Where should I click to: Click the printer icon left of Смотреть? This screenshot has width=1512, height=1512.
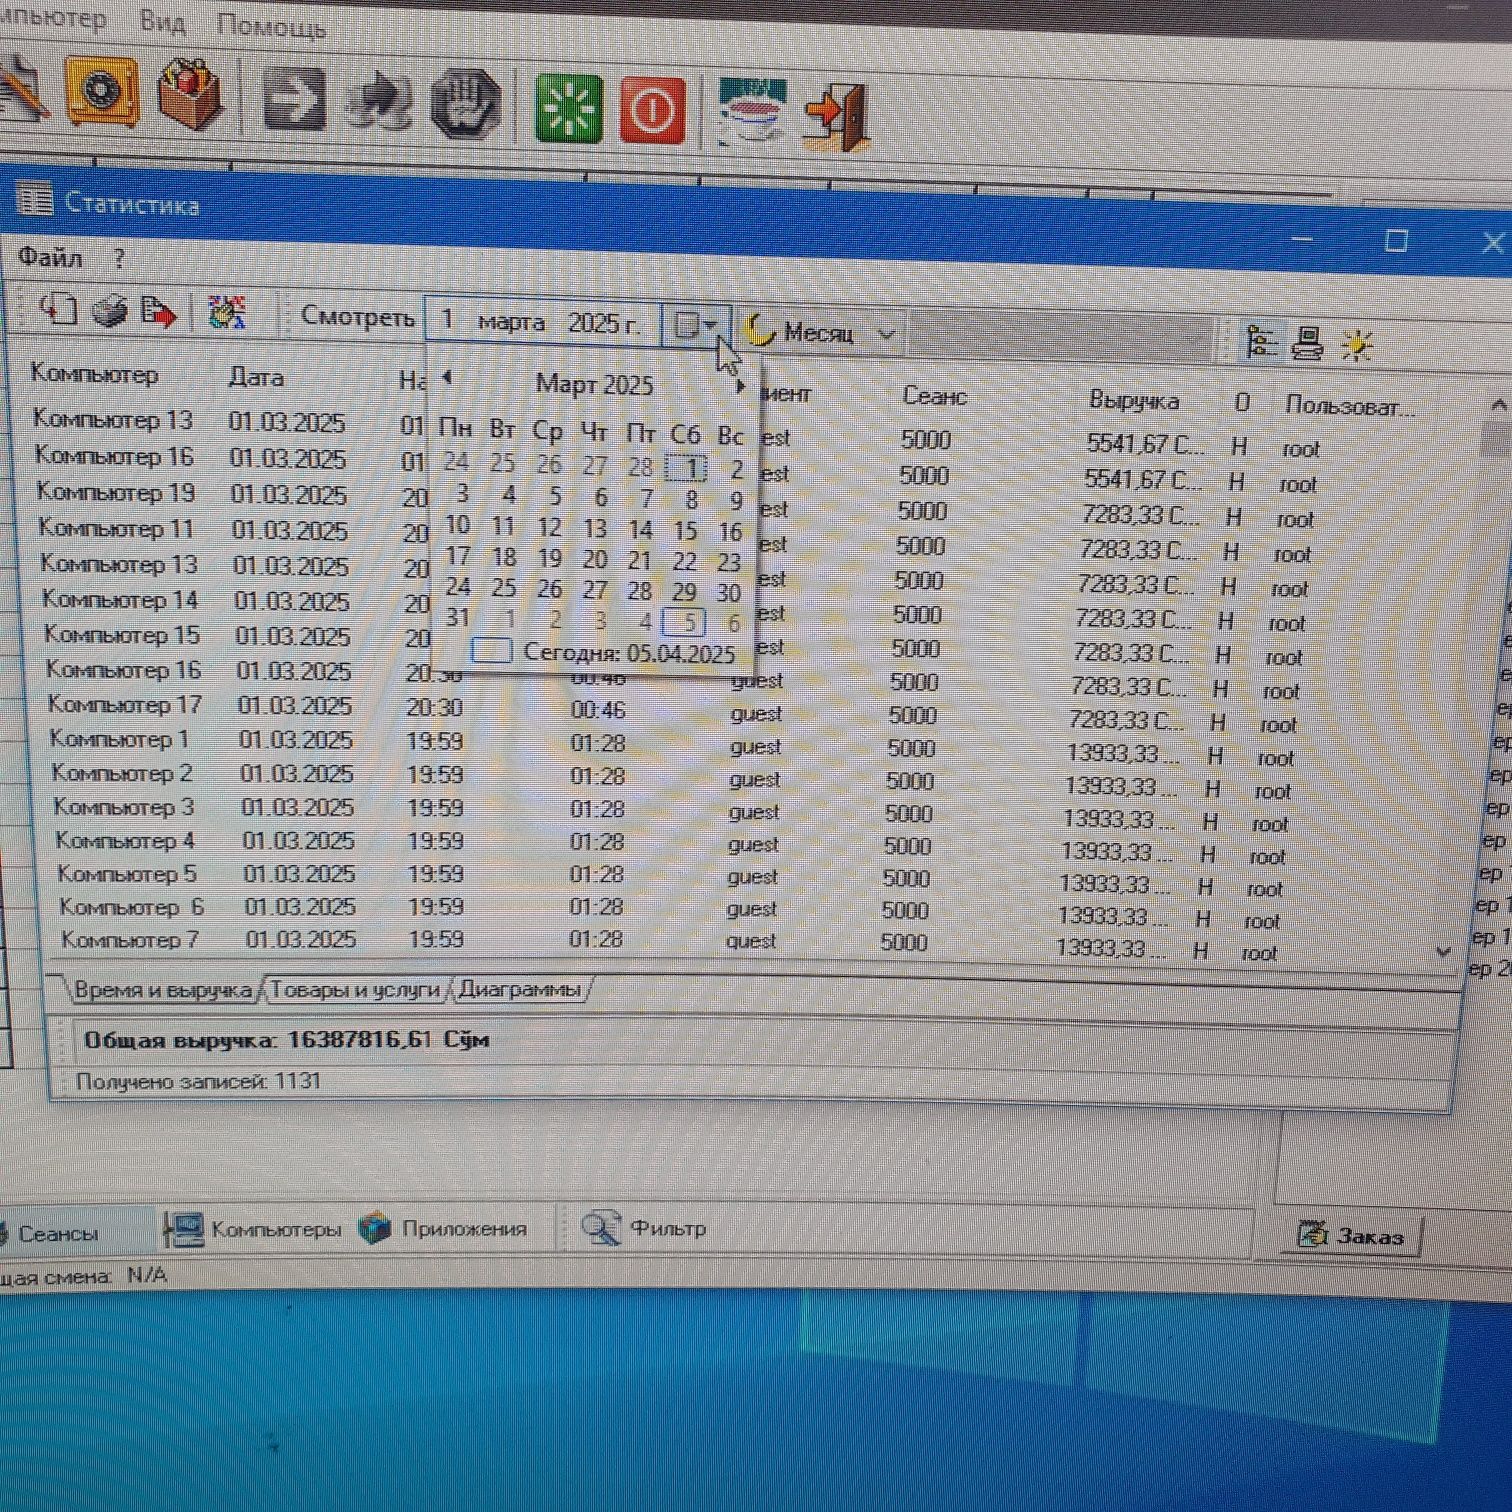(109, 311)
